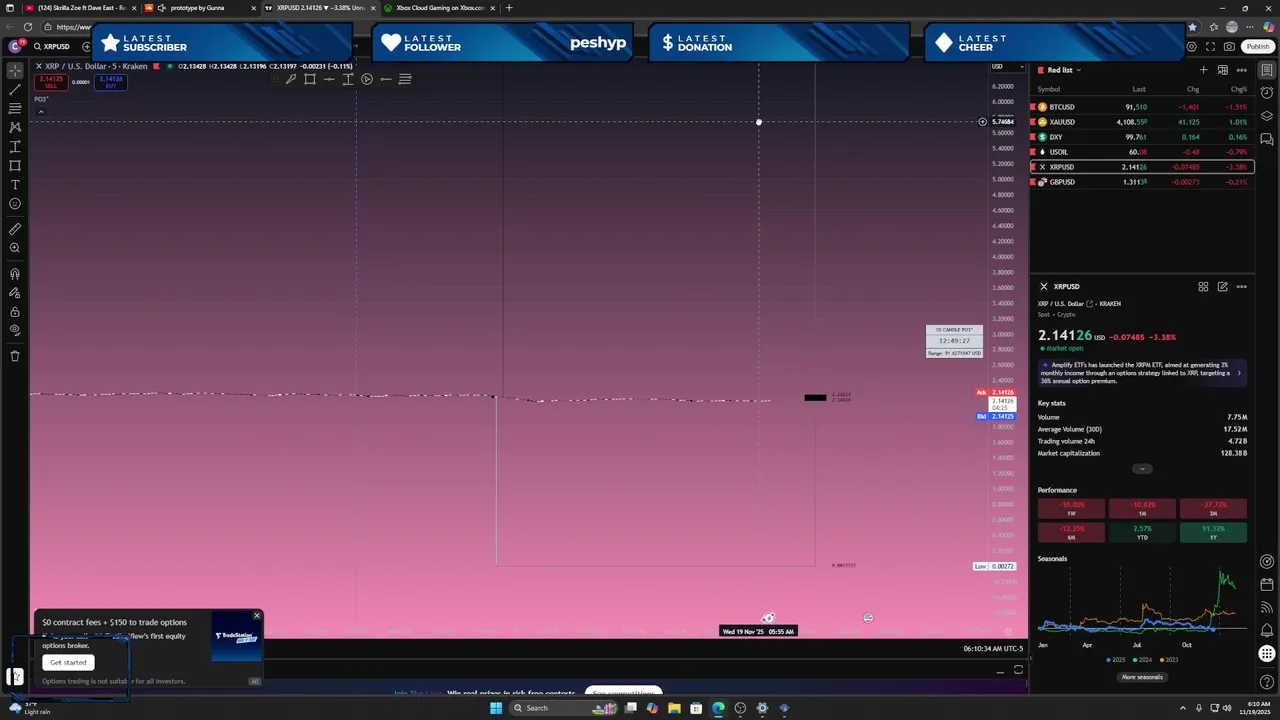Add symbol to watchlist plus icon
The height and width of the screenshot is (720, 1280).
tap(1203, 70)
